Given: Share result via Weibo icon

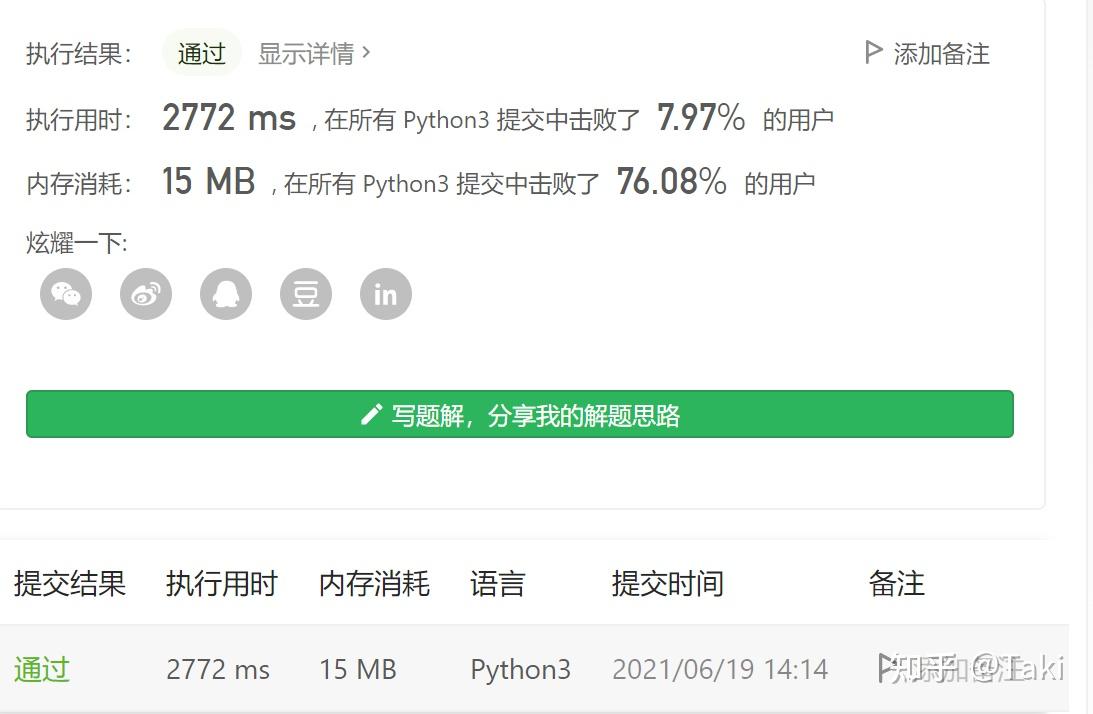Looking at the screenshot, I should click(146, 294).
